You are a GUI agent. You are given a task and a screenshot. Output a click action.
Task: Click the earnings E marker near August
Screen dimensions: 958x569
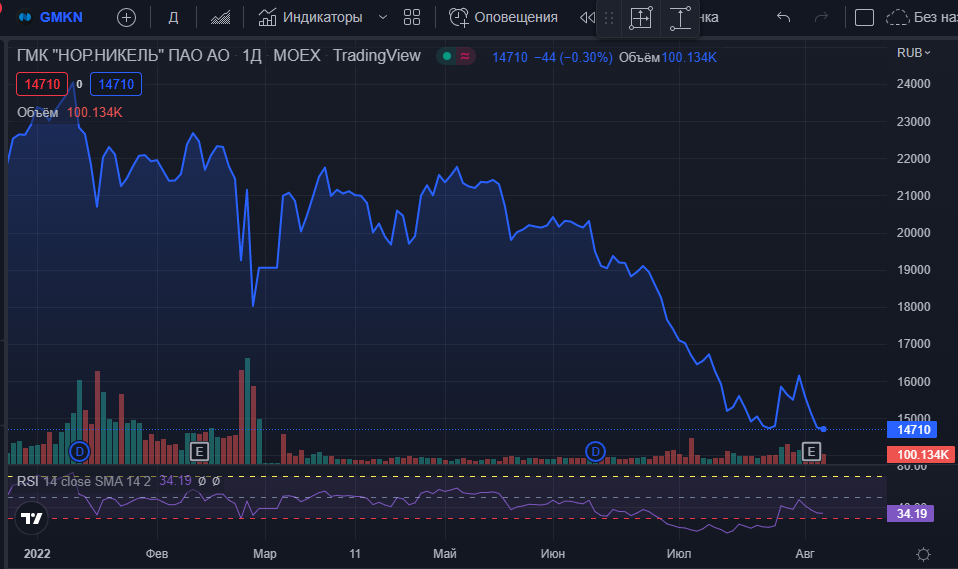click(x=811, y=452)
